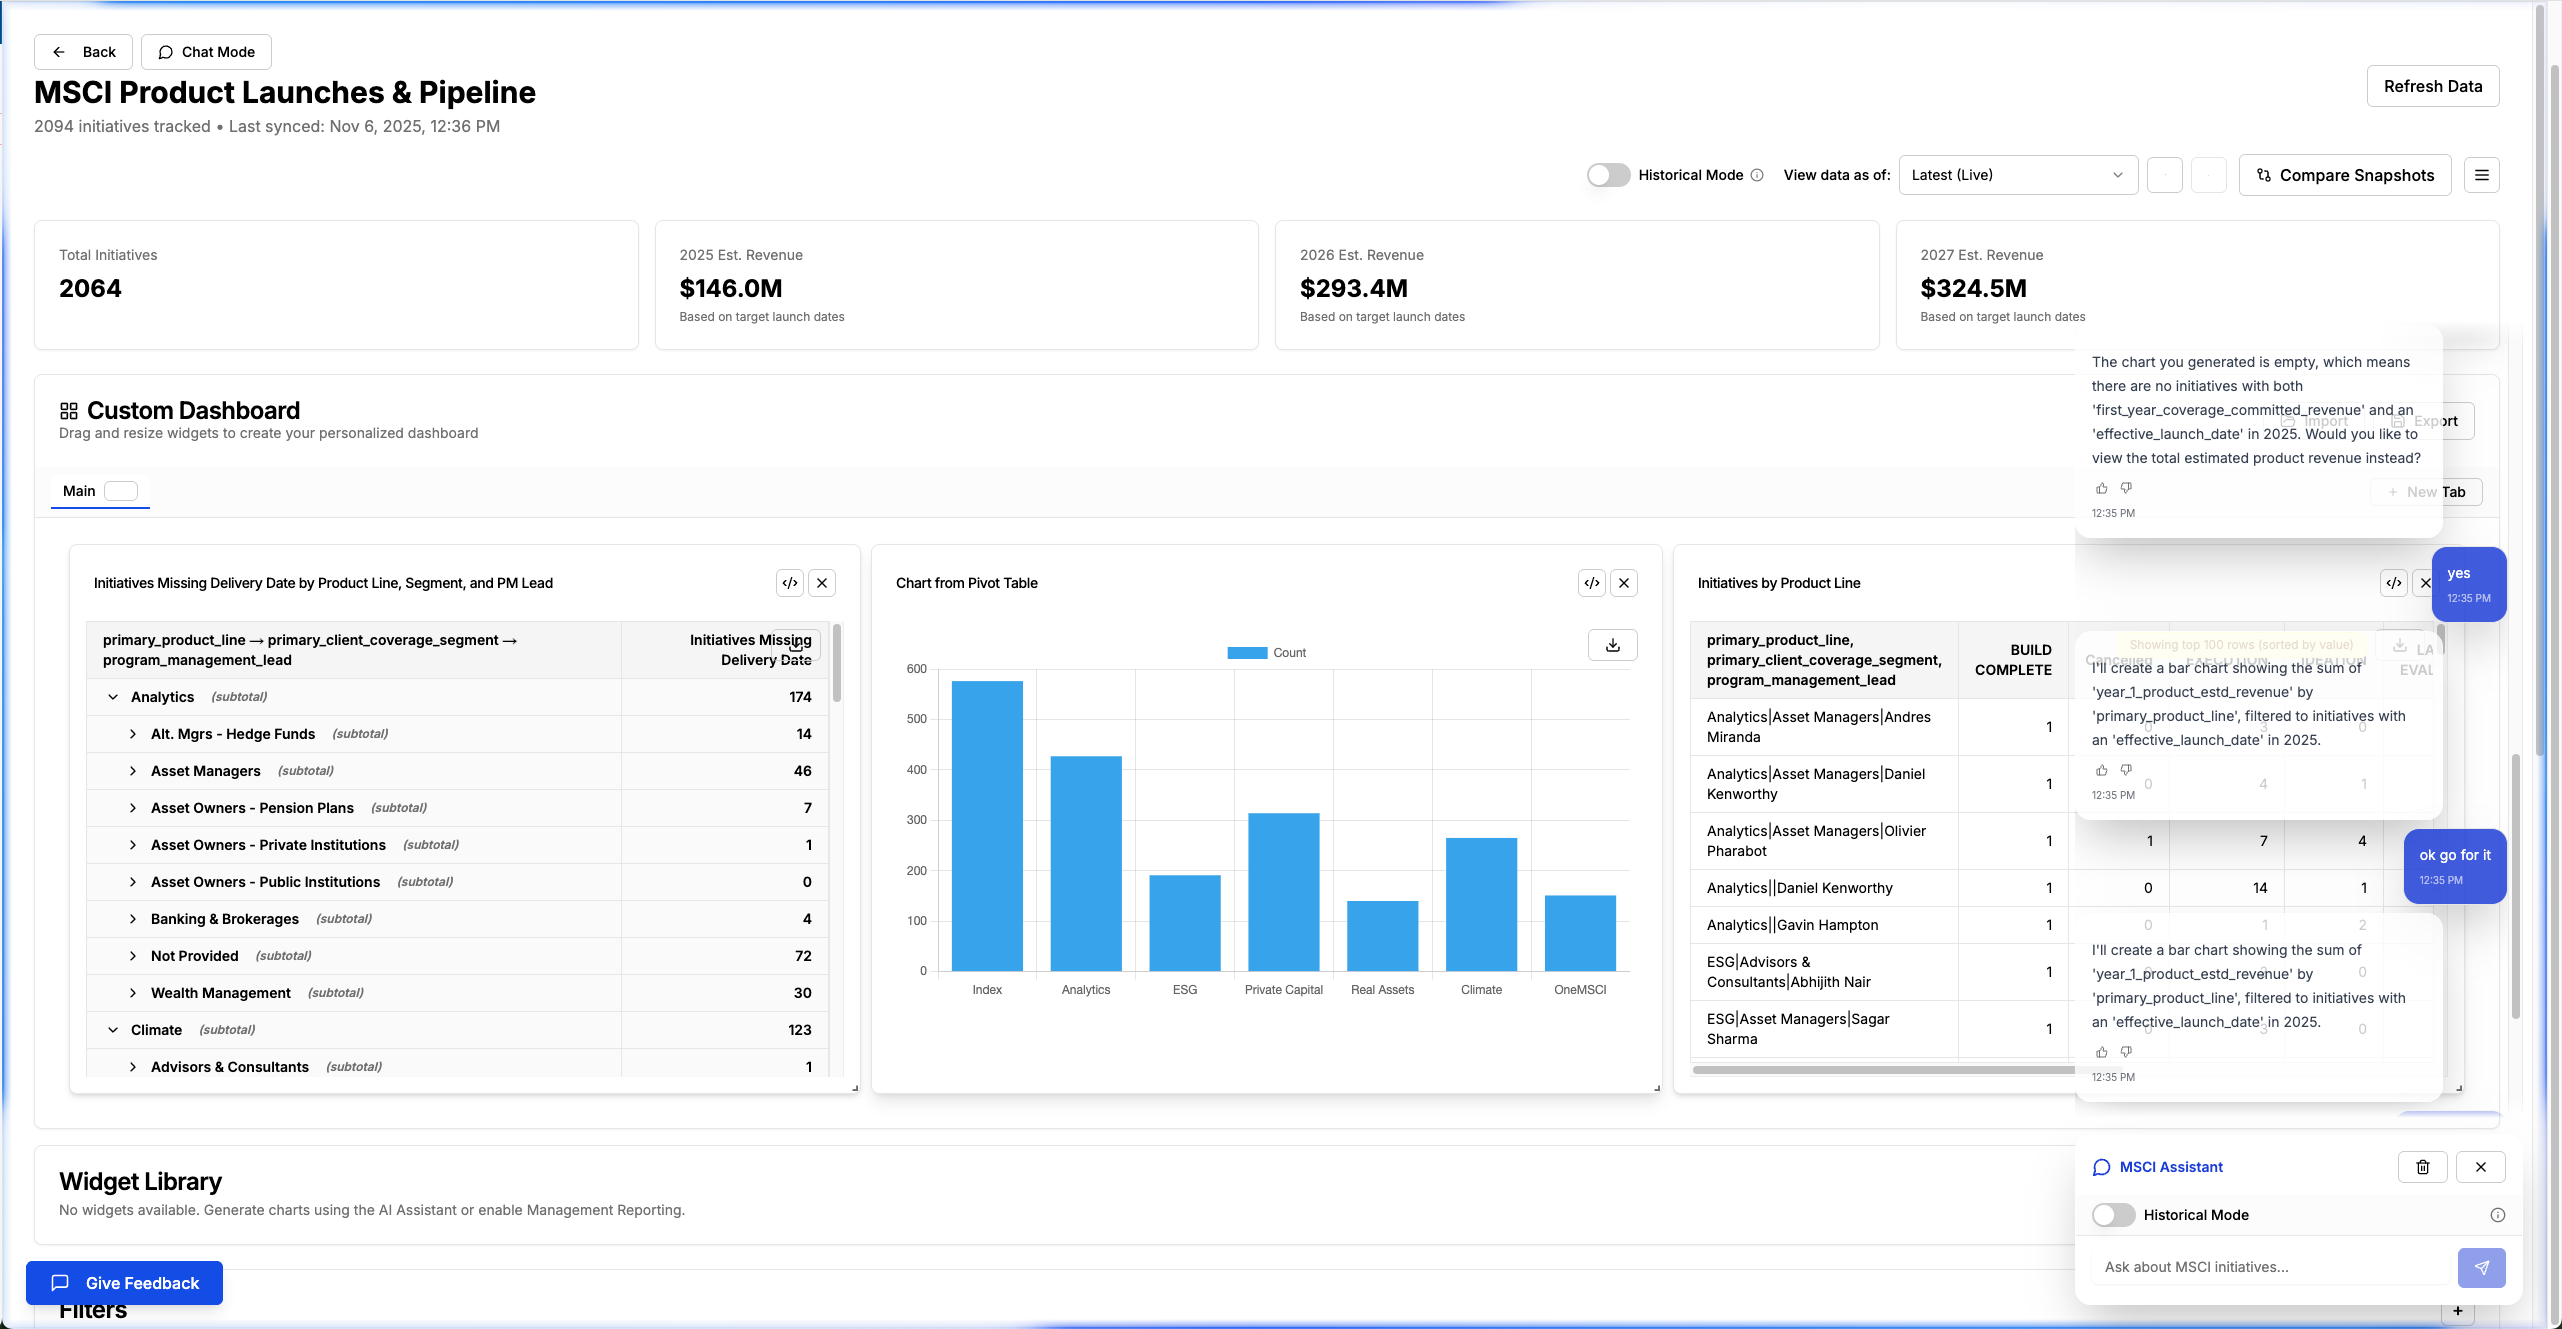Enable Historical Mode in the top toolbar
Screen dimensions: 2562x1329
pyautogui.click(x=1607, y=174)
